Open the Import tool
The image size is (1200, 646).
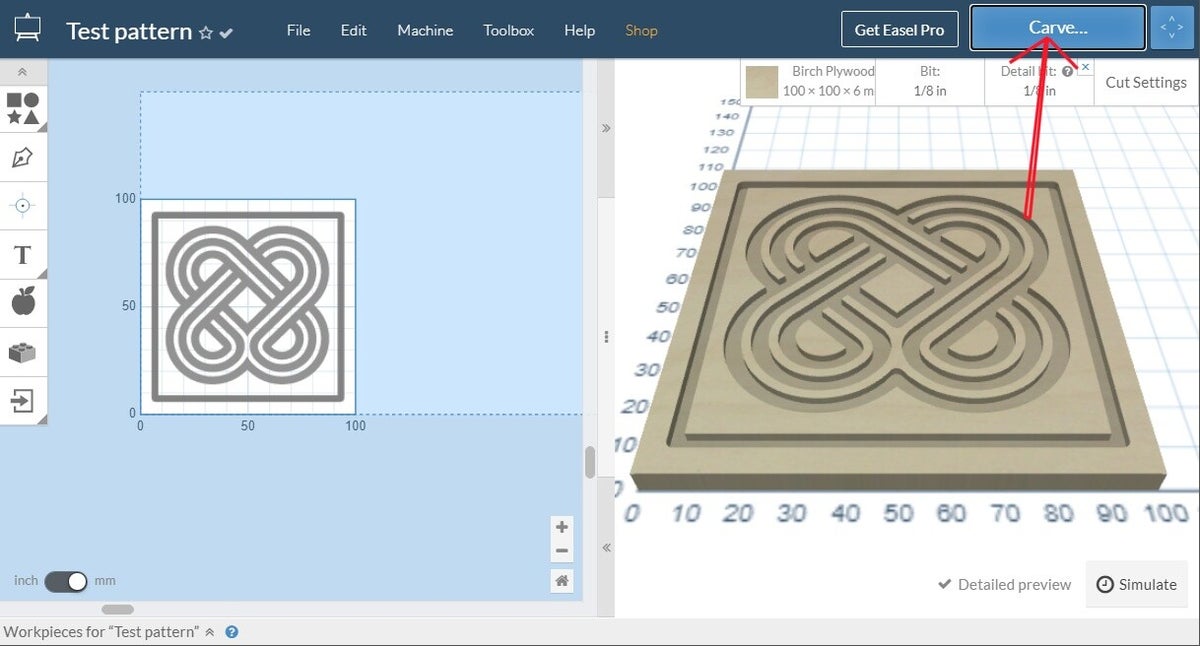click(23, 401)
